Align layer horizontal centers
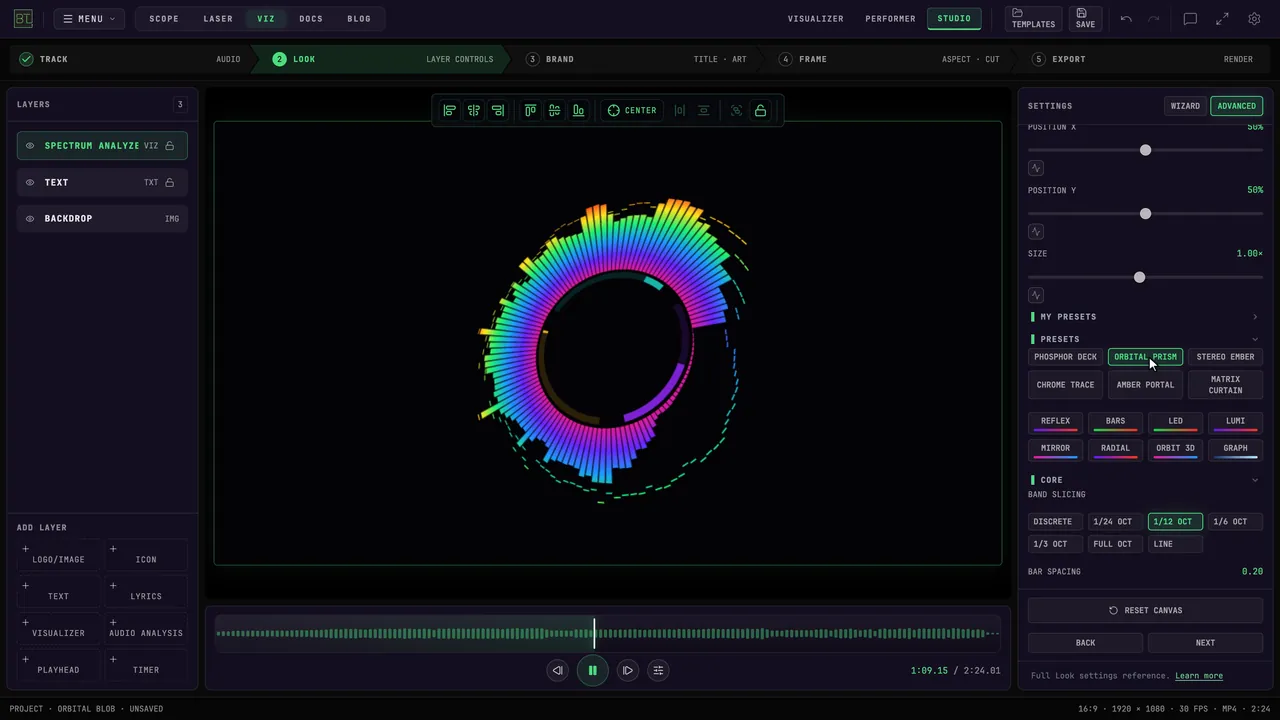This screenshot has width=1280, height=720. pos(474,110)
